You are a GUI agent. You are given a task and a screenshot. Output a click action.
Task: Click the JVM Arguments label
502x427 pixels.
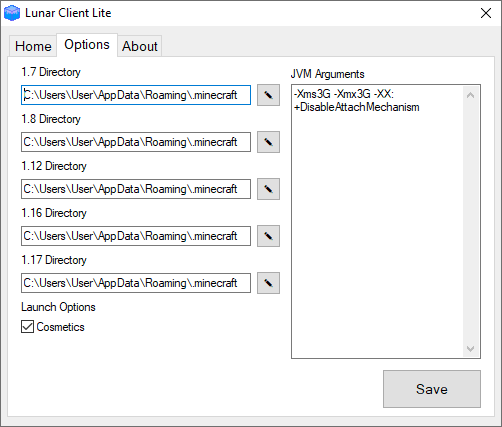click(327, 74)
